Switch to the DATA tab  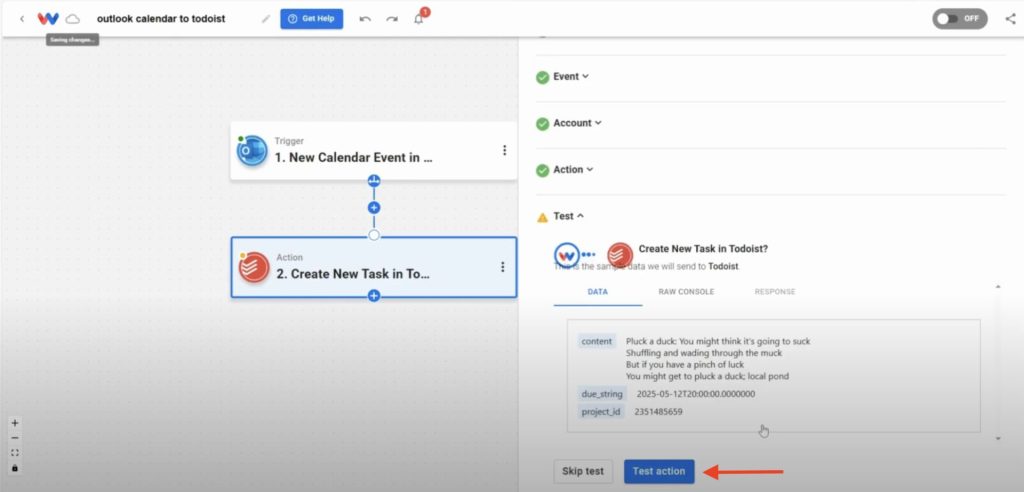pos(598,291)
